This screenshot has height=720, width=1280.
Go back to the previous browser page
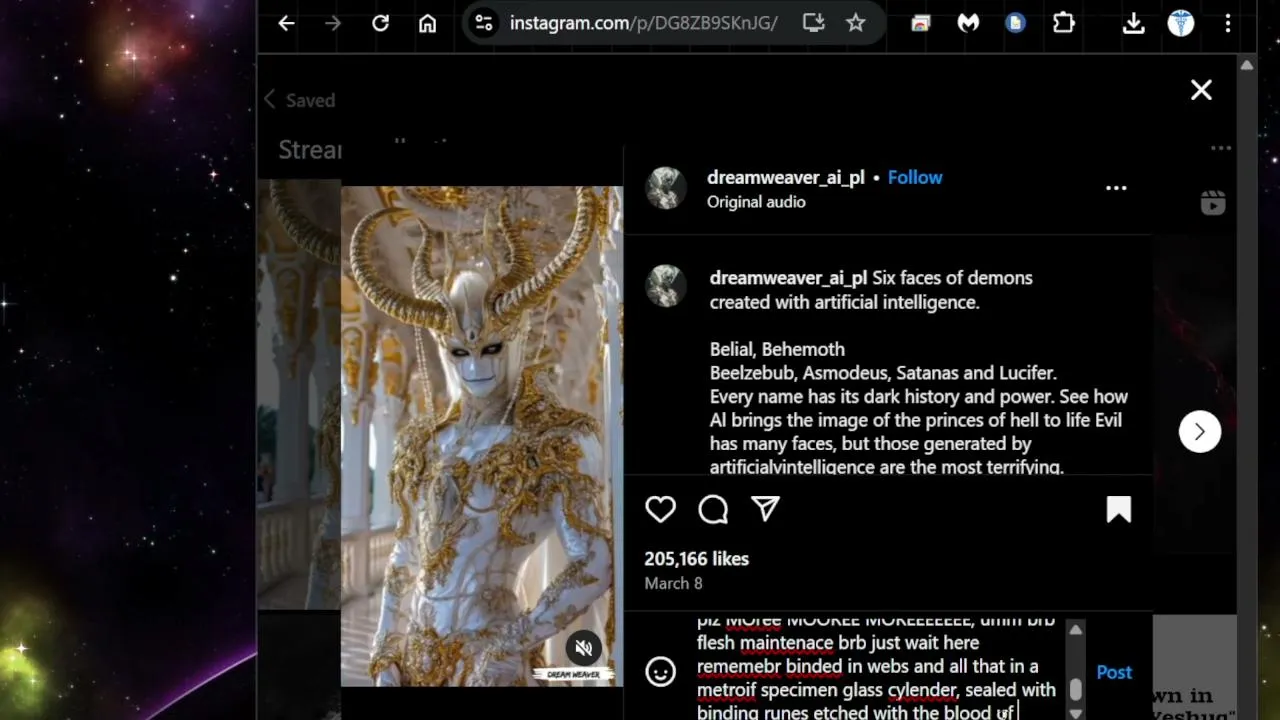click(287, 24)
